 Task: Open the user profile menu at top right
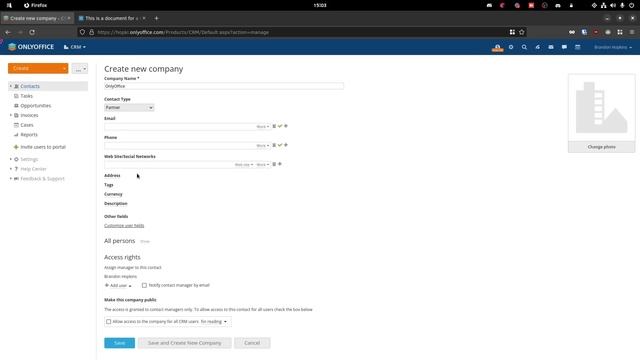613,47
